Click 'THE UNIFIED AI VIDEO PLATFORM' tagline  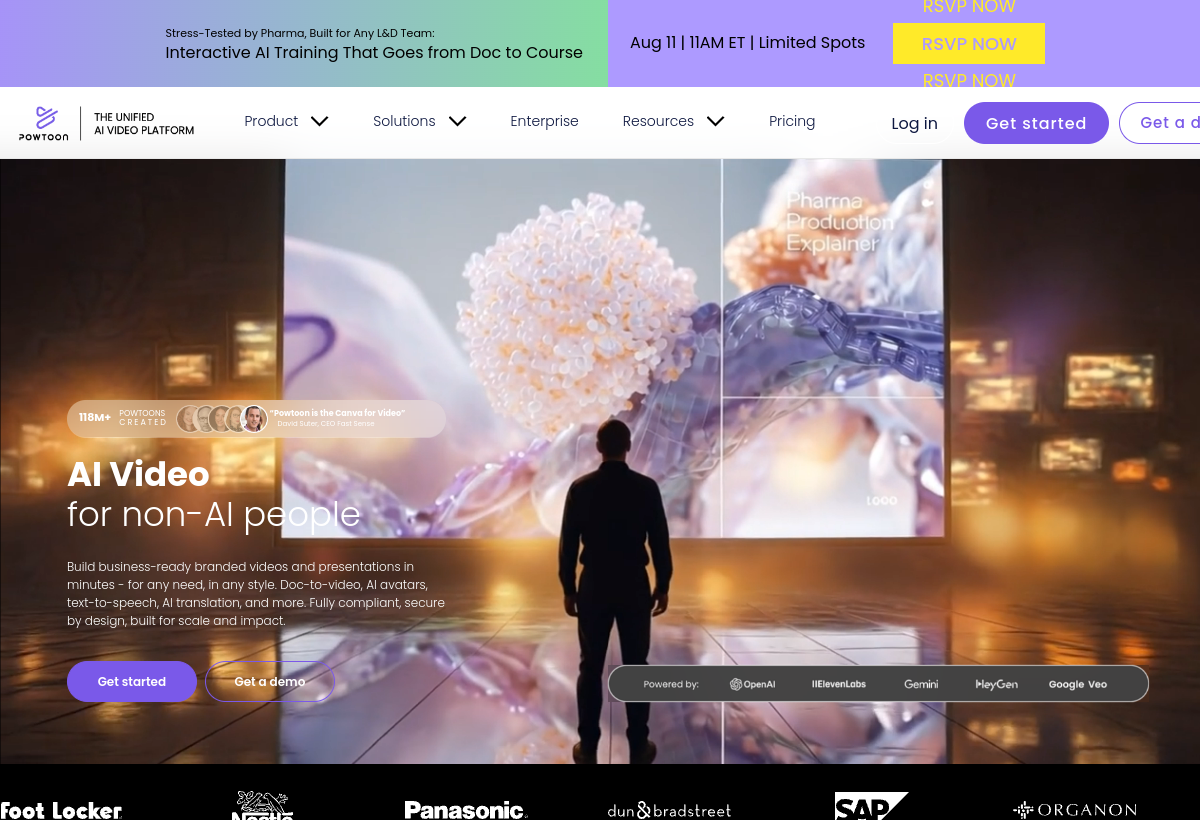pos(144,124)
